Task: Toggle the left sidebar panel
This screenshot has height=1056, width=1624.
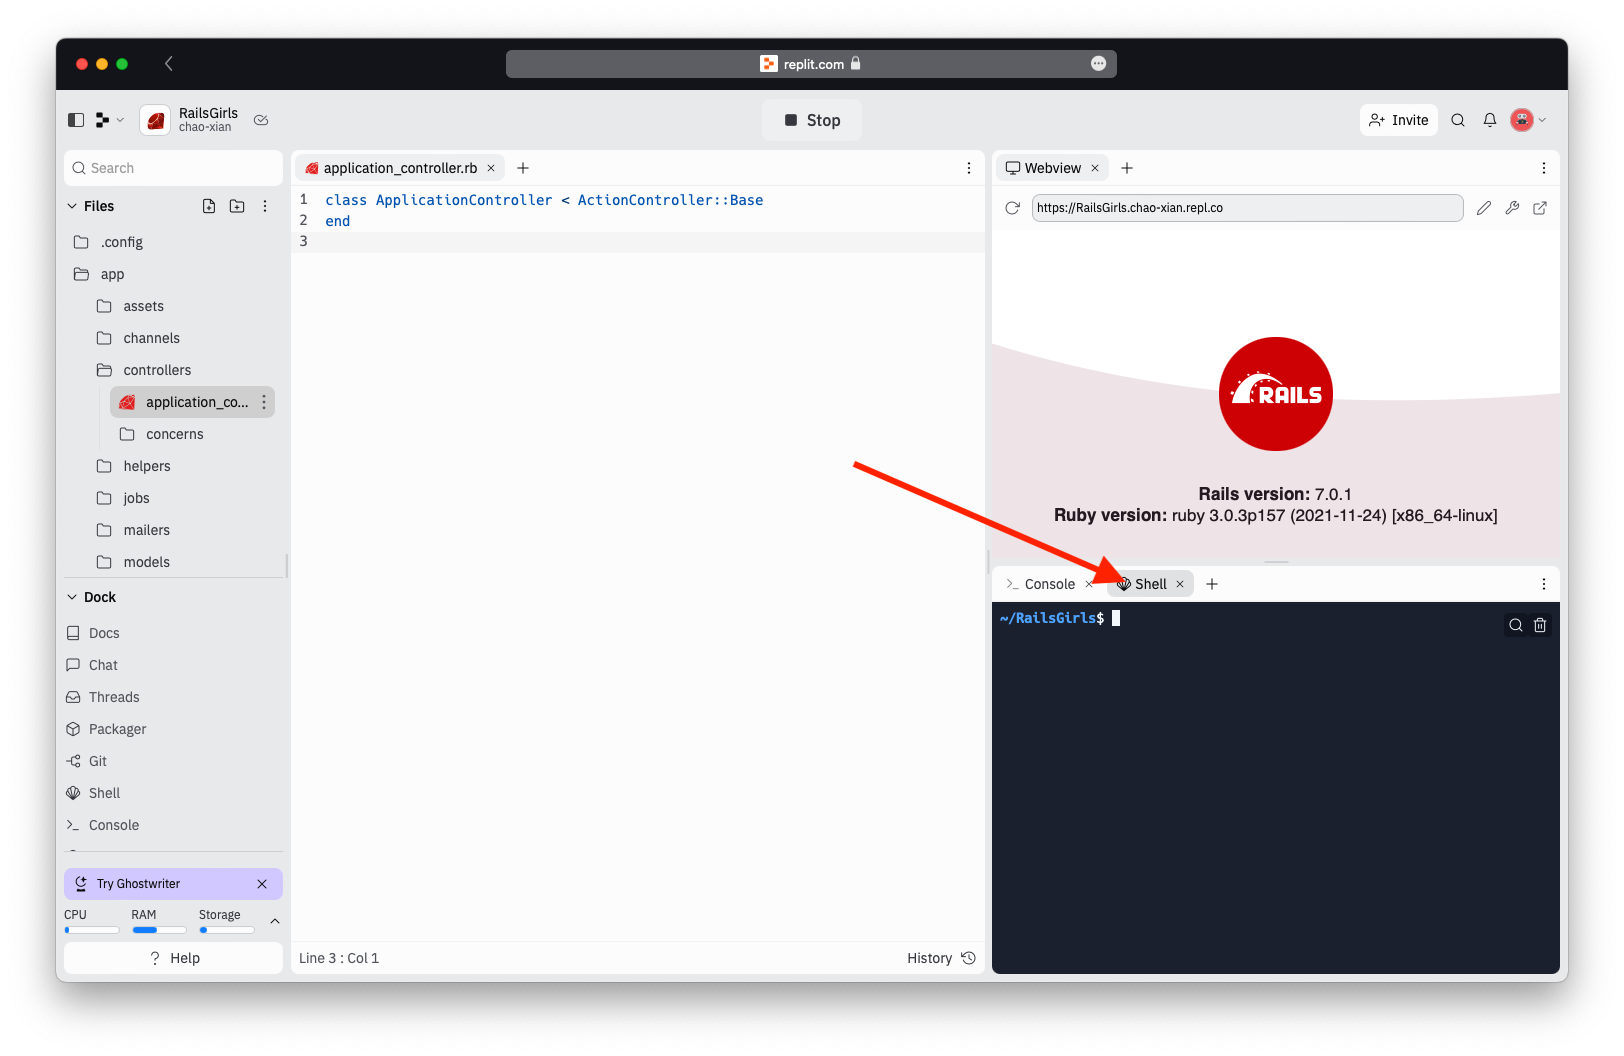Action: click(75, 119)
